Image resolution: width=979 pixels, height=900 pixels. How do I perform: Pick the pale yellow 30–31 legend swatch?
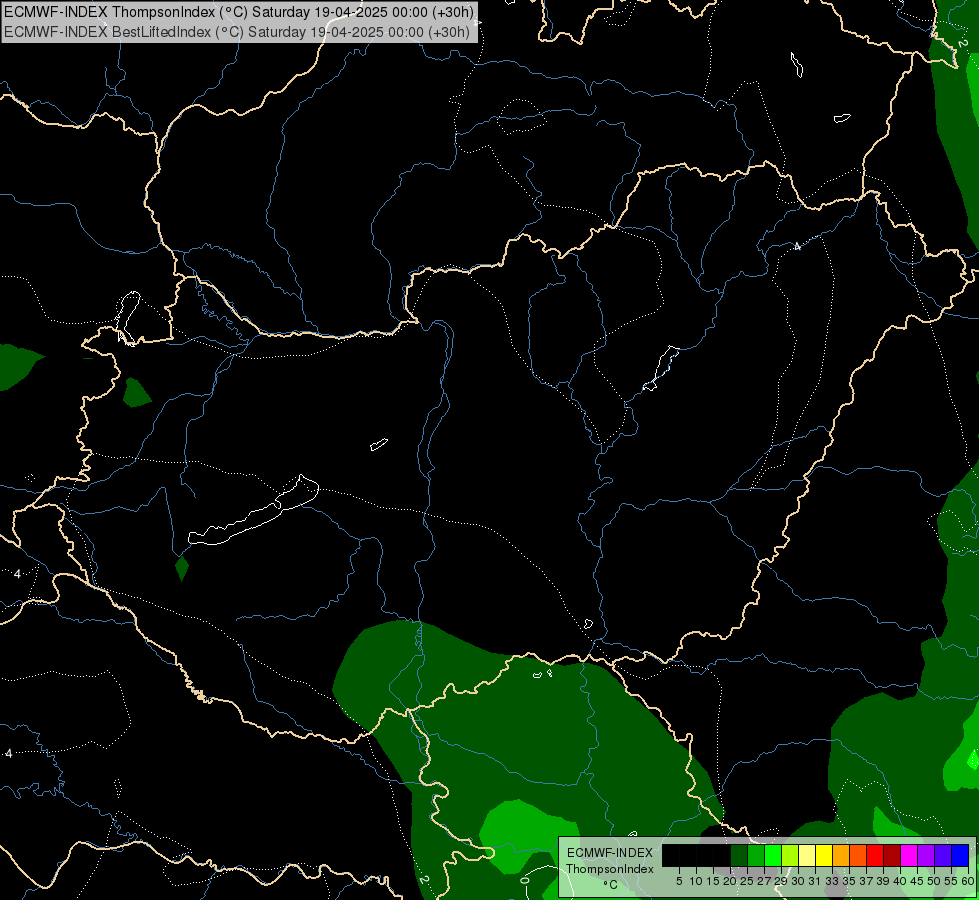click(x=807, y=855)
